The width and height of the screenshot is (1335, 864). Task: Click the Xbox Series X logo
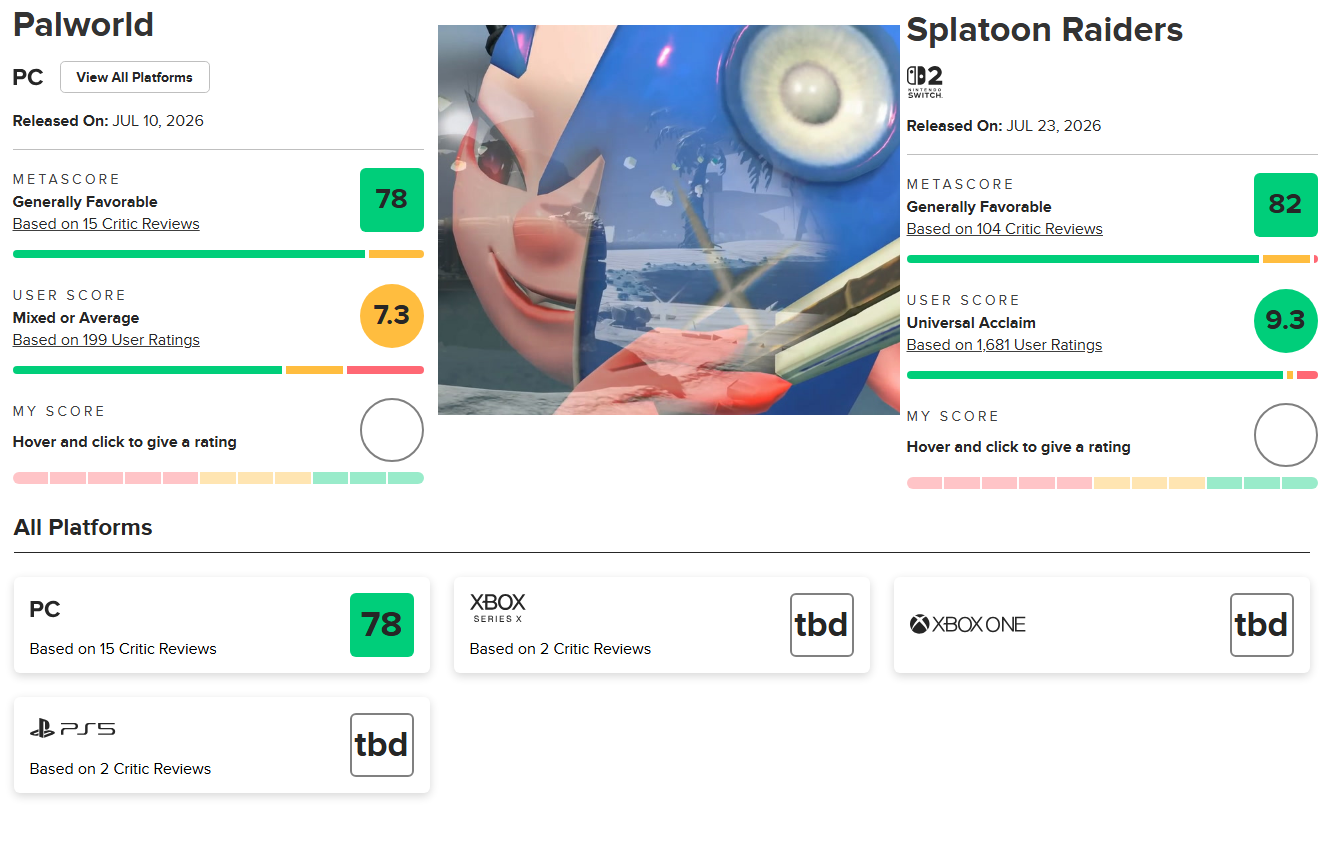pos(497,608)
